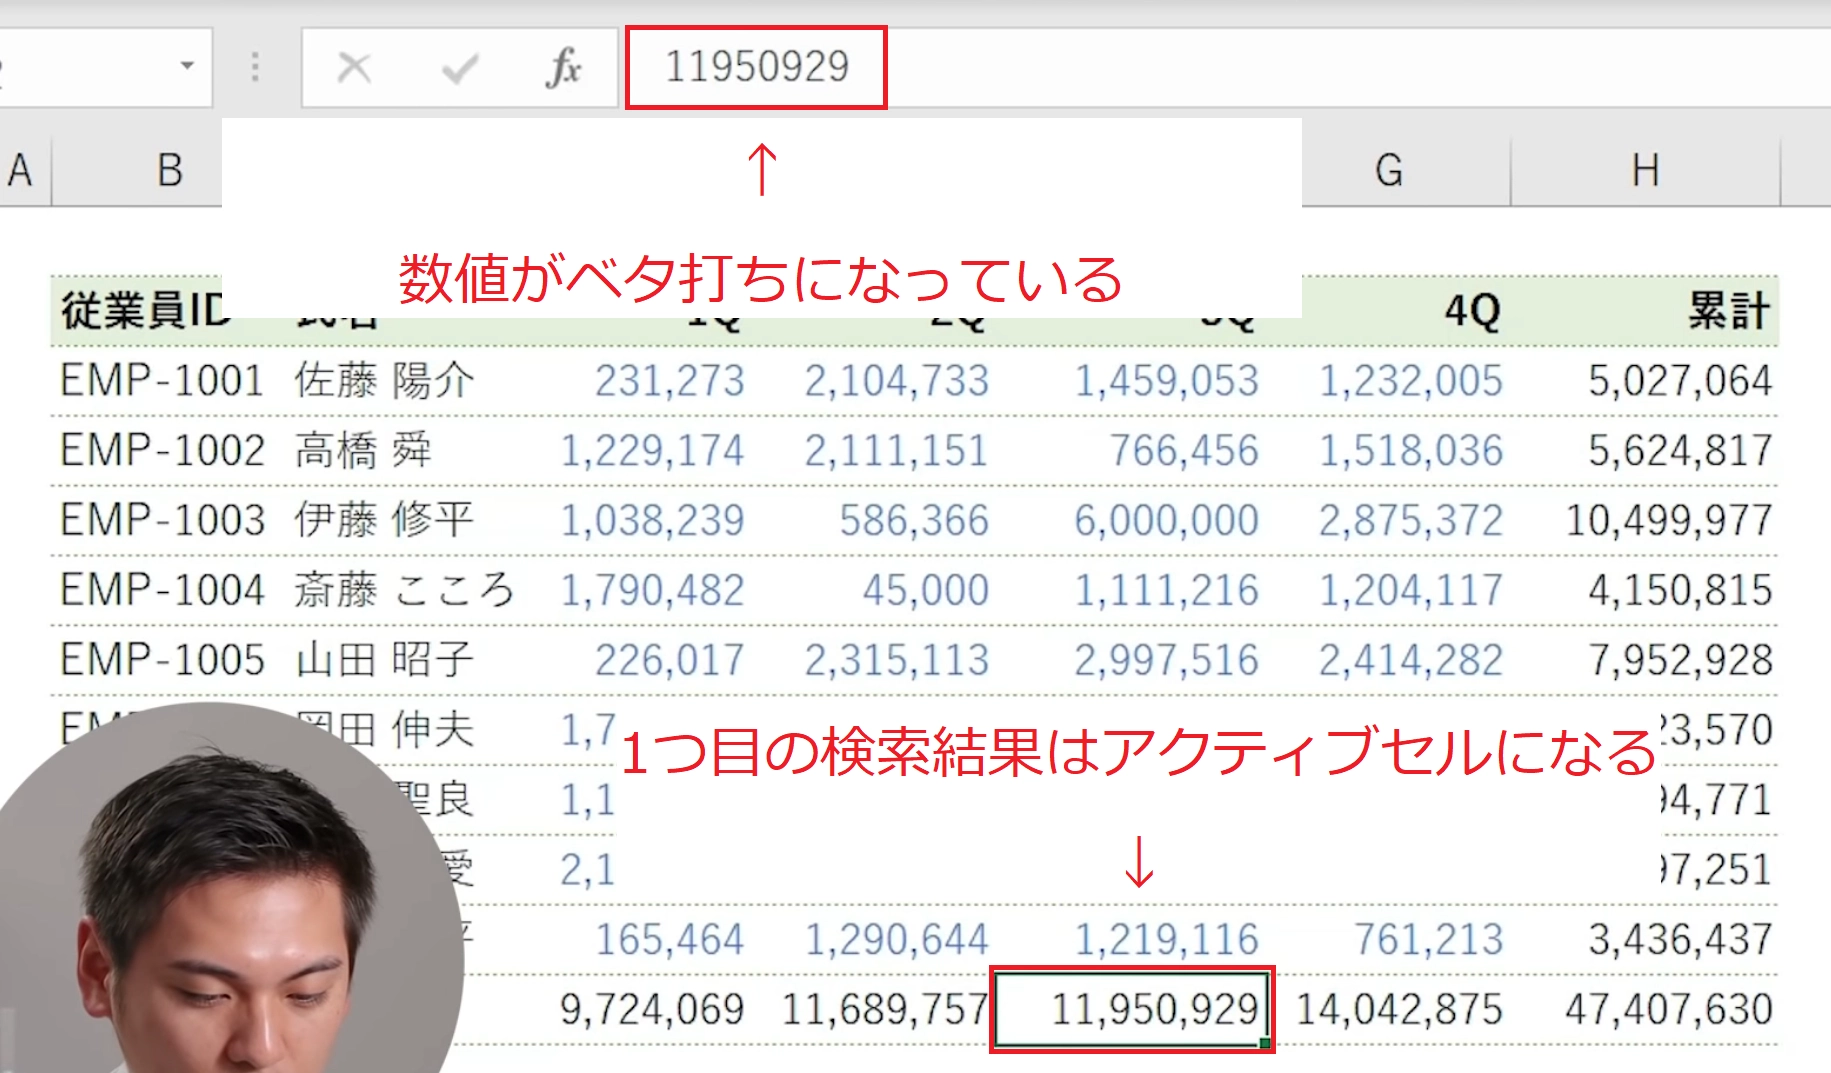This screenshot has width=1831, height=1073.
Task: Select name cell 山田 昭子
Action: tap(384, 660)
